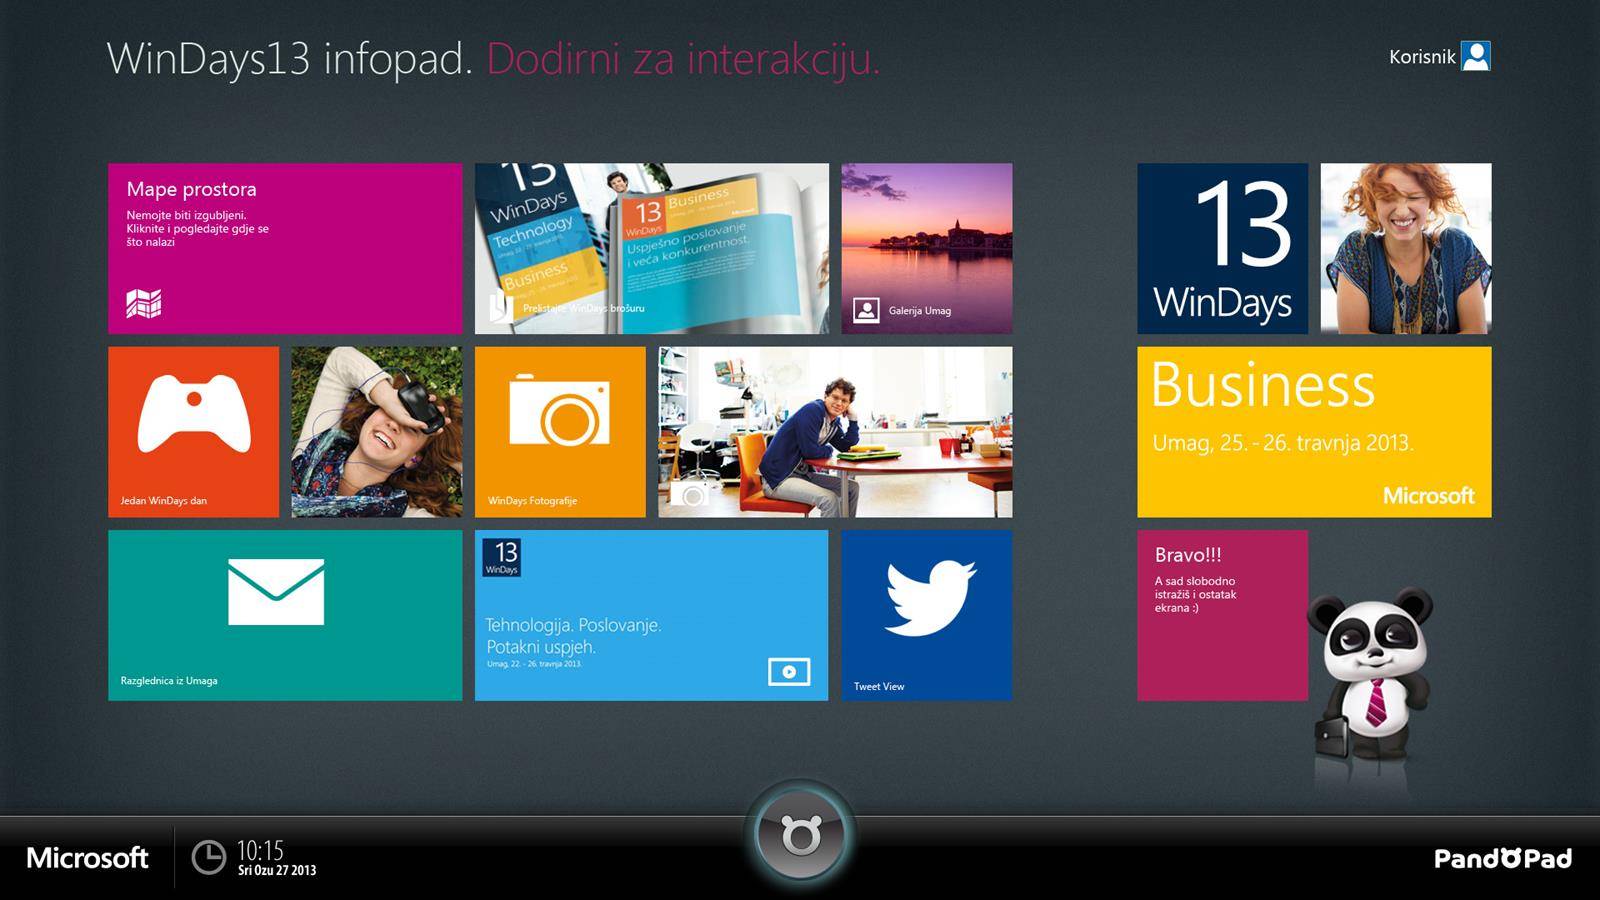The height and width of the screenshot is (900, 1600).
Task: Click the 10:15 time display
Action: click(x=260, y=851)
